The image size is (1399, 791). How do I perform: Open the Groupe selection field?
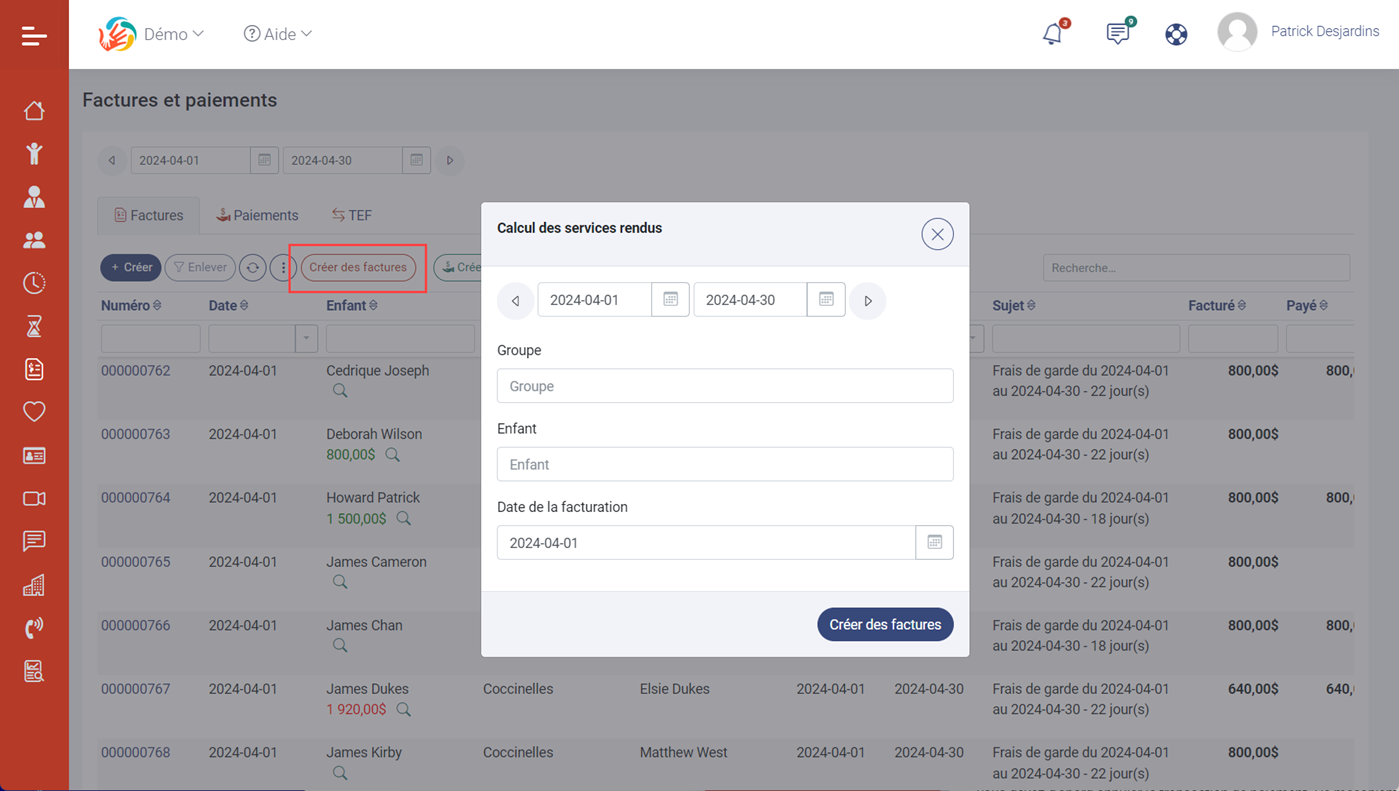[x=725, y=386]
